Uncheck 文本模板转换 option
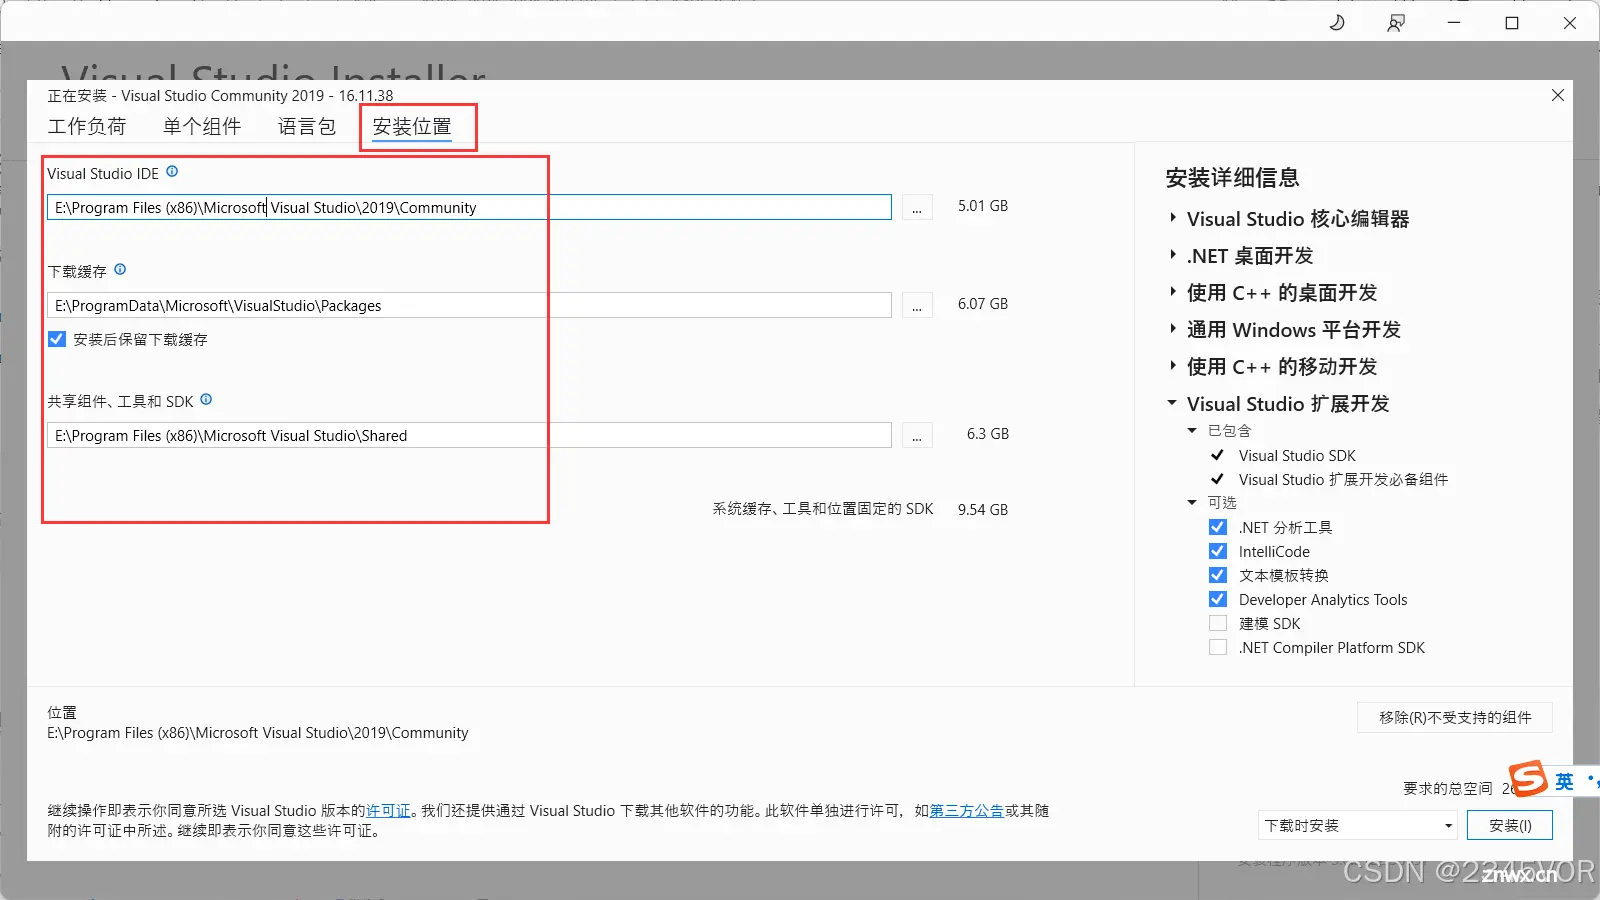1600x900 pixels. (1217, 575)
